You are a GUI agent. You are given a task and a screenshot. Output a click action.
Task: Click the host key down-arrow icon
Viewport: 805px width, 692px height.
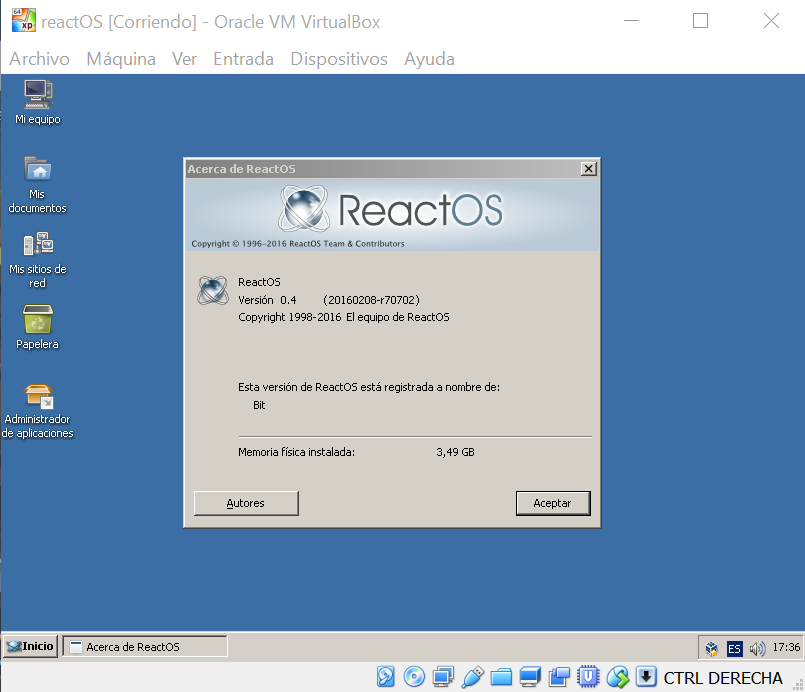[646, 676]
